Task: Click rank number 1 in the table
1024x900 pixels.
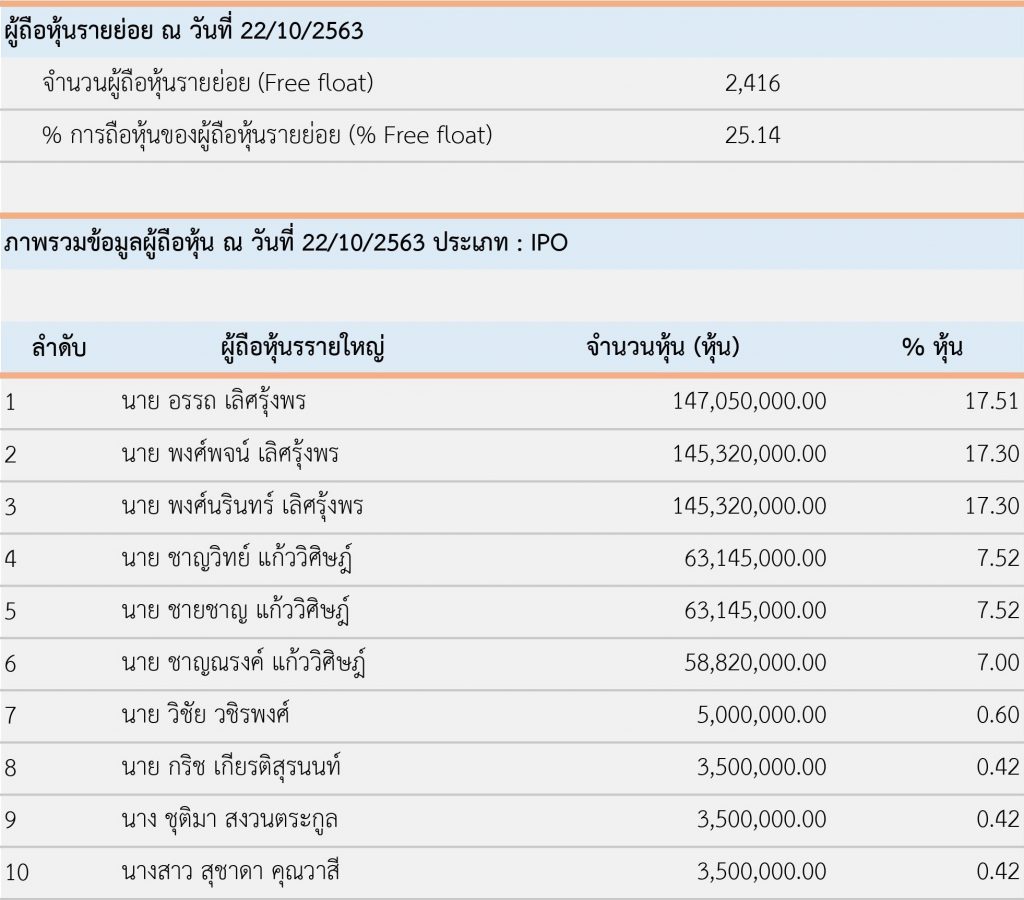Action: 10,402
